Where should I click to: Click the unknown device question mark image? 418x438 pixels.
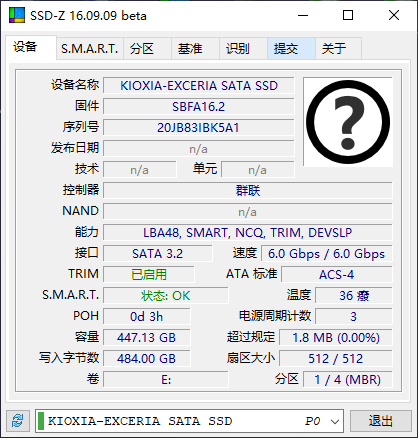[x=348, y=122]
